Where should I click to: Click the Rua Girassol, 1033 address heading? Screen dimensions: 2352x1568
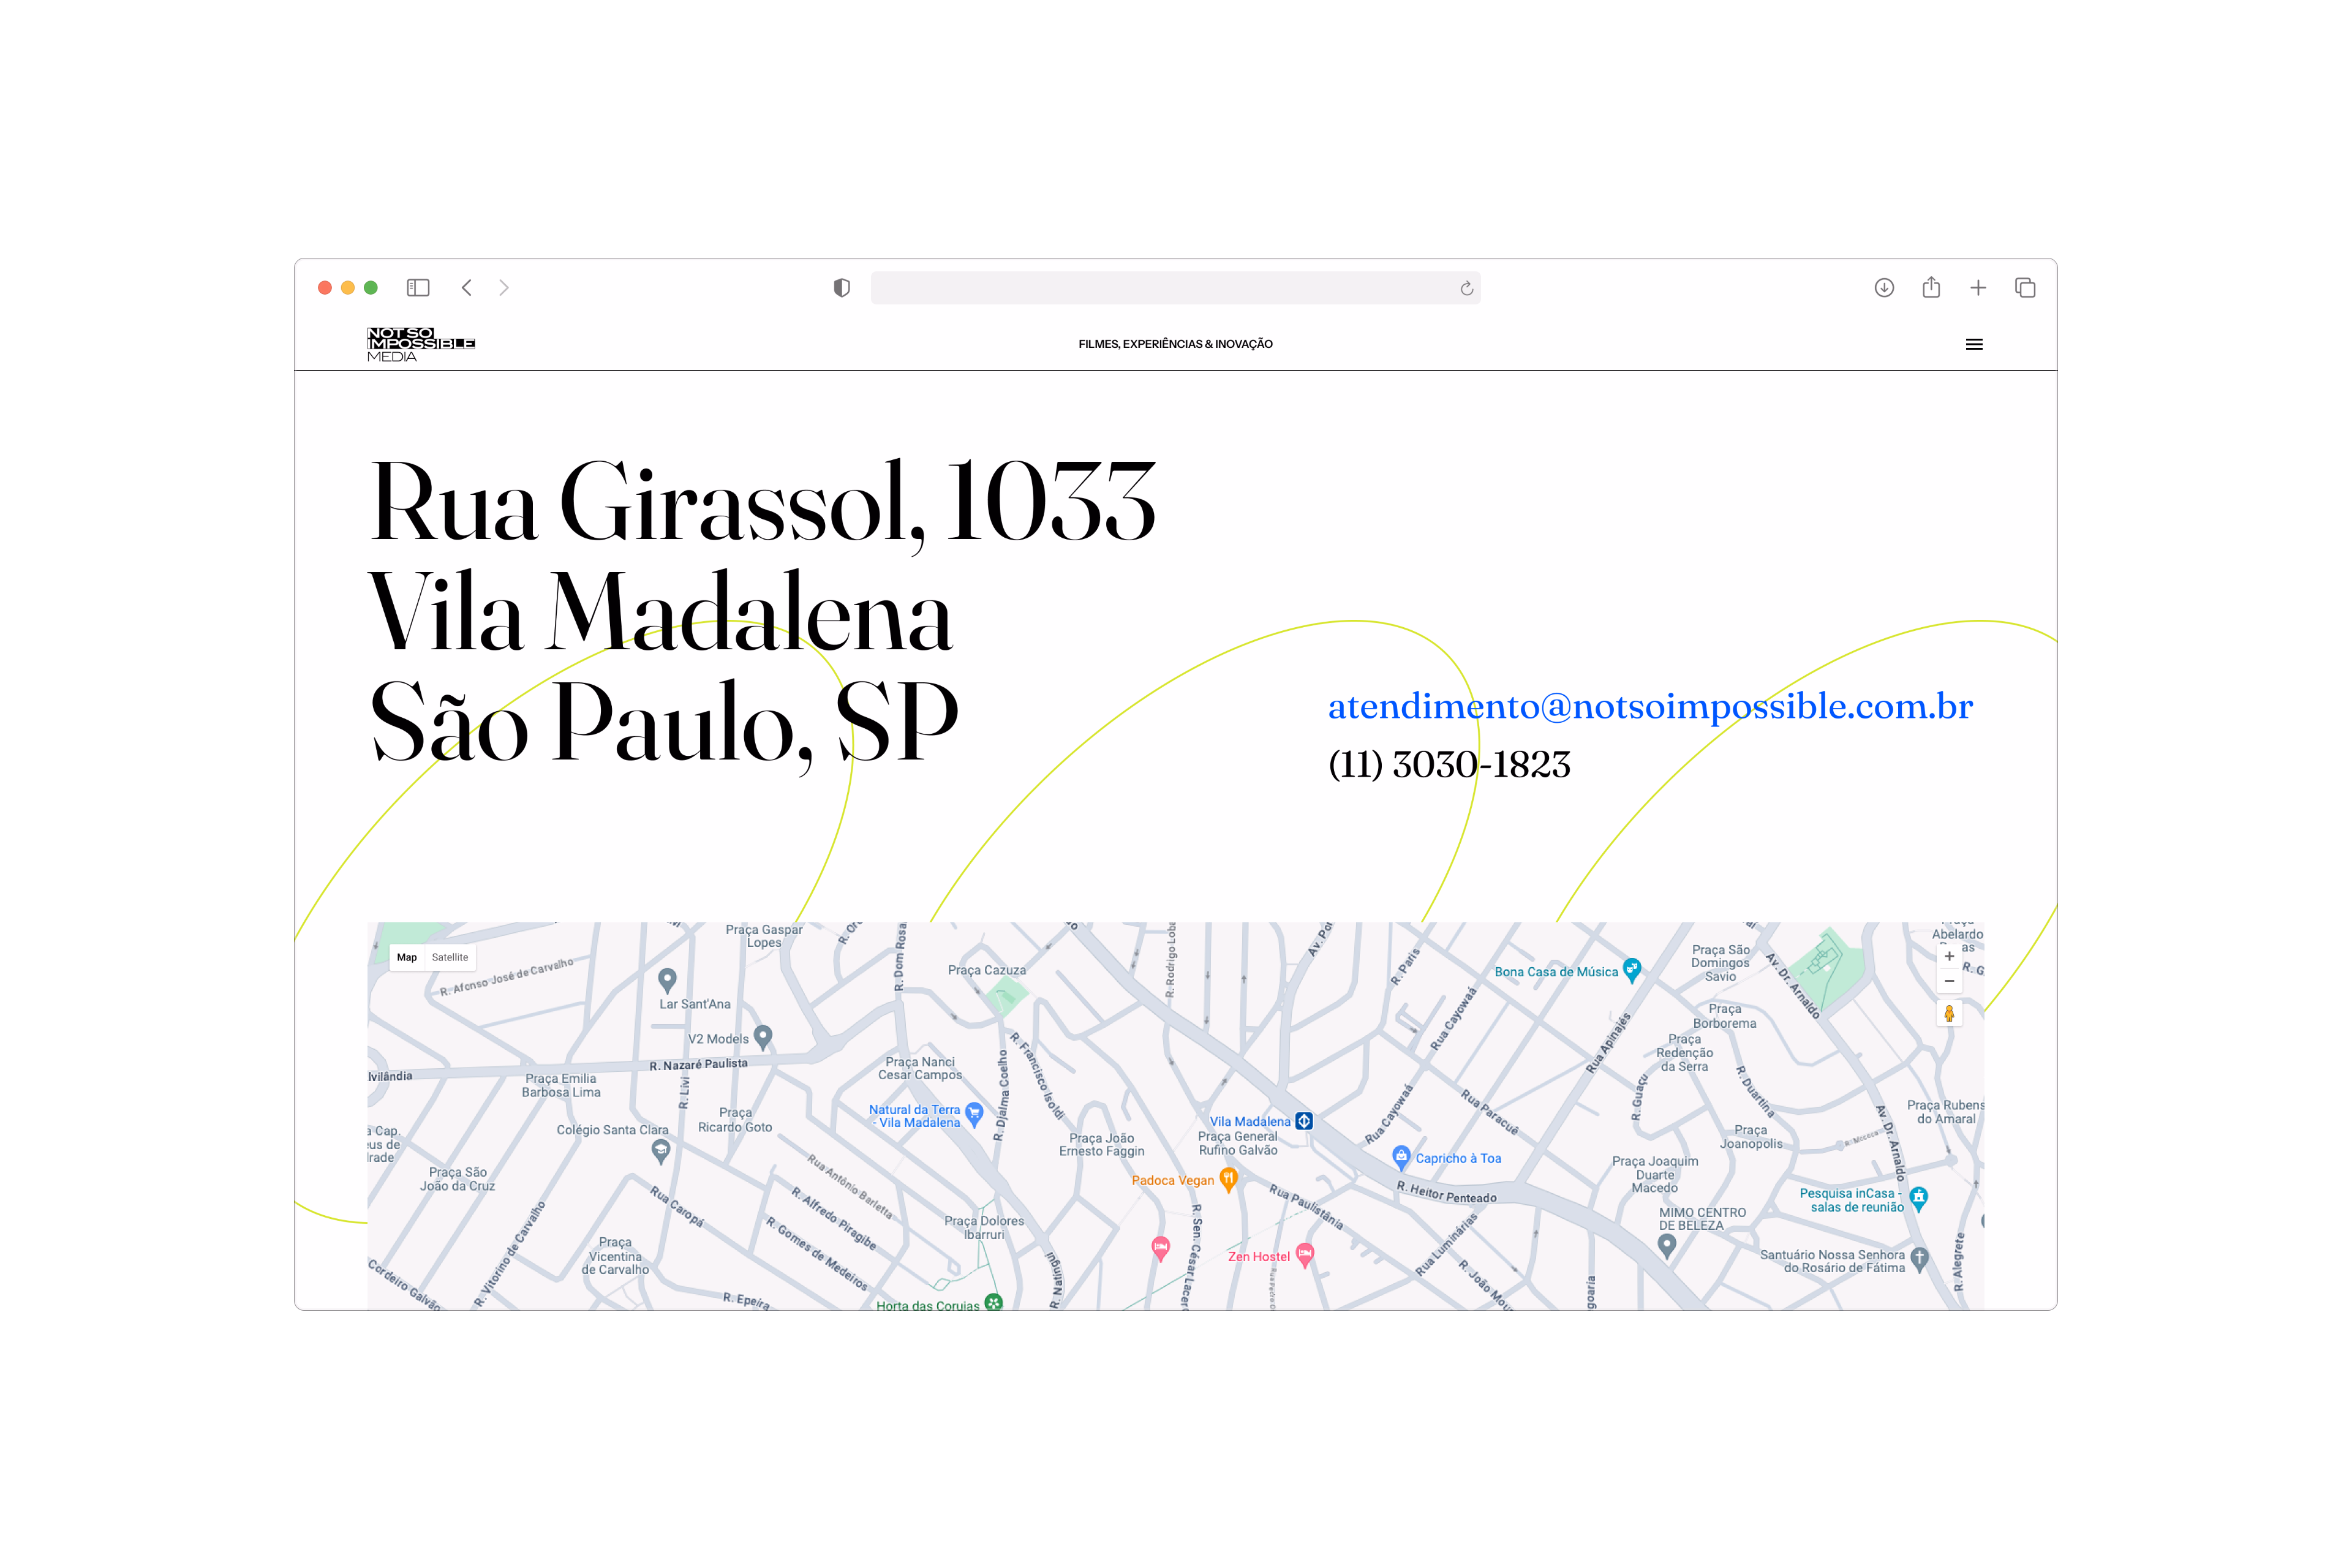pyautogui.click(x=762, y=503)
